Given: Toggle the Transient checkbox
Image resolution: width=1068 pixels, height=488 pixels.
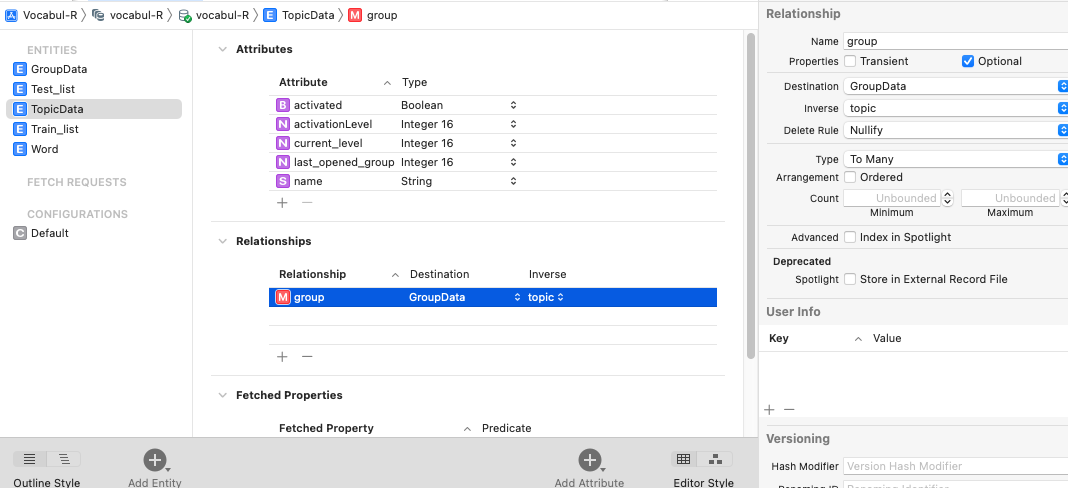Looking at the screenshot, I should click(850, 61).
